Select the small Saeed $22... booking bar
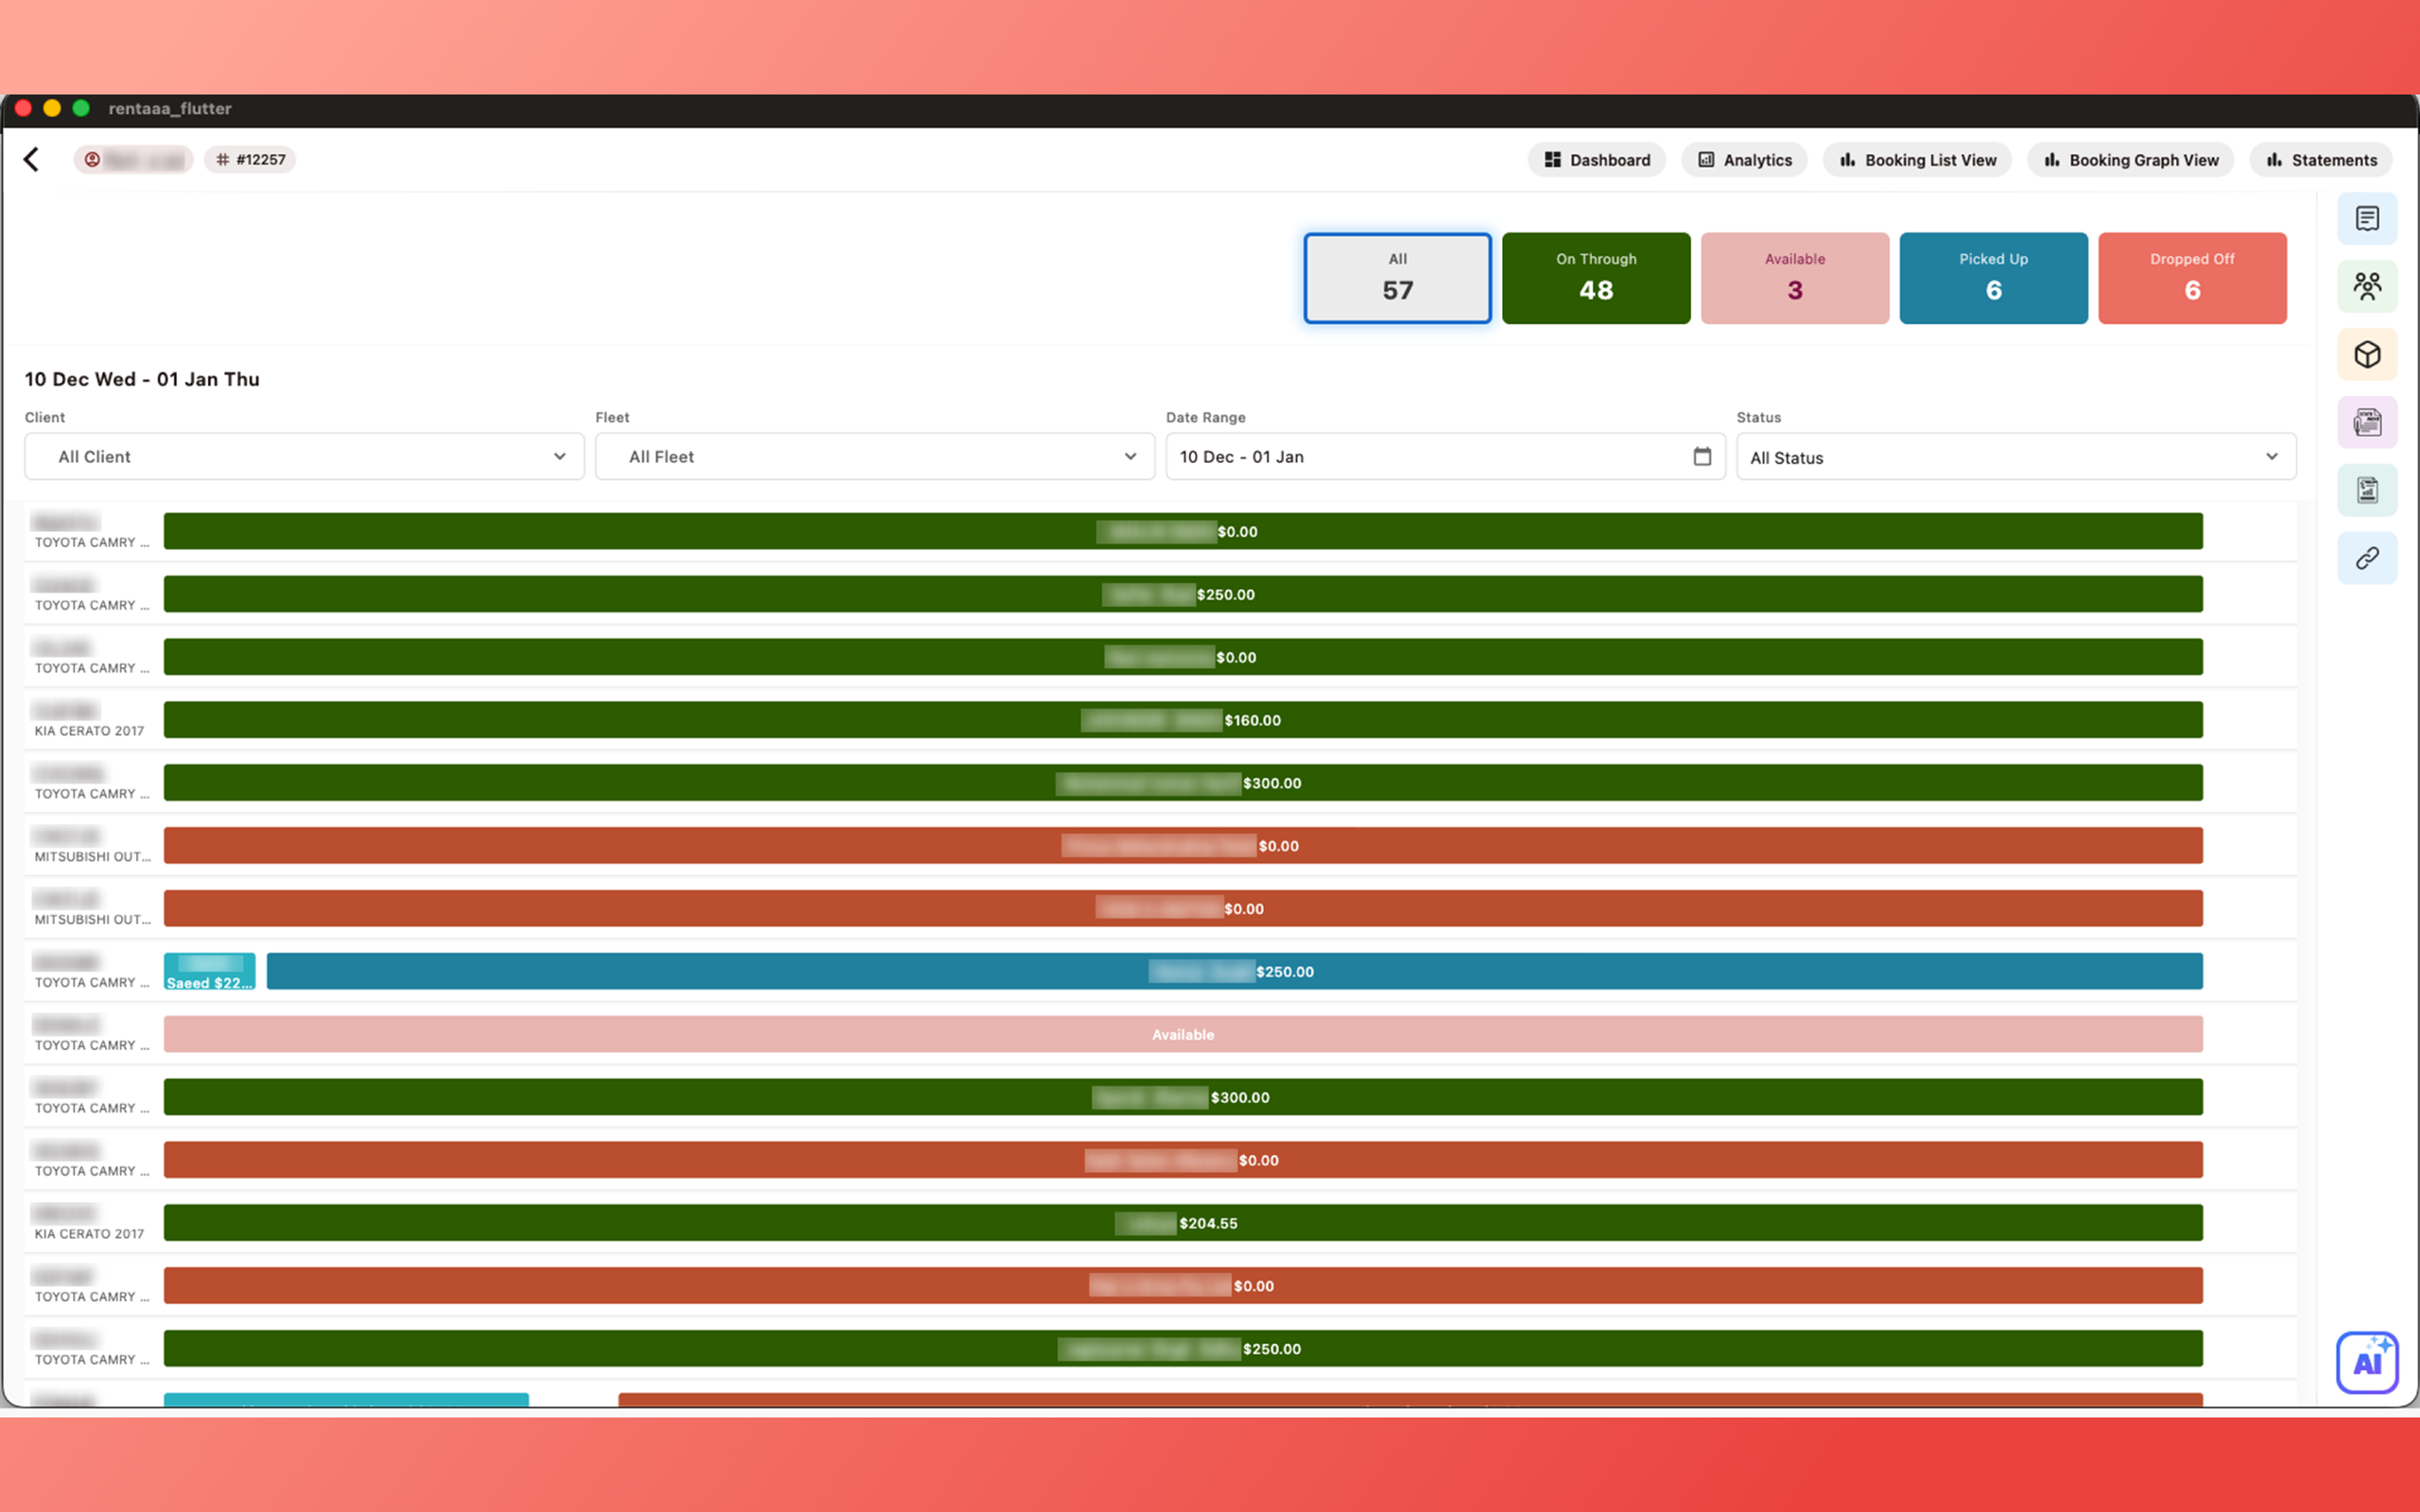The image size is (2420, 1512). (209, 971)
